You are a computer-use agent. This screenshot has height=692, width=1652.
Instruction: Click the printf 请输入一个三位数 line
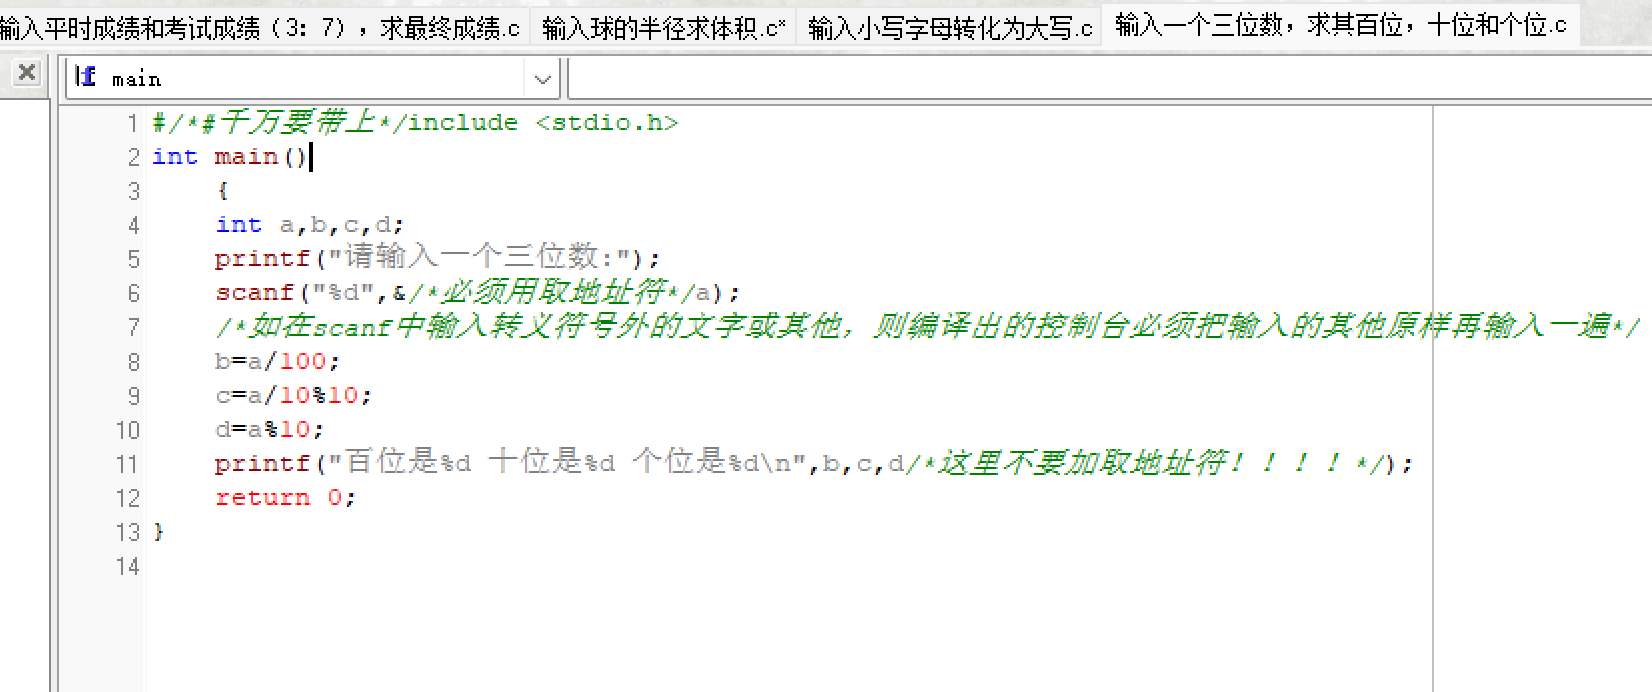tap(437, 258)
